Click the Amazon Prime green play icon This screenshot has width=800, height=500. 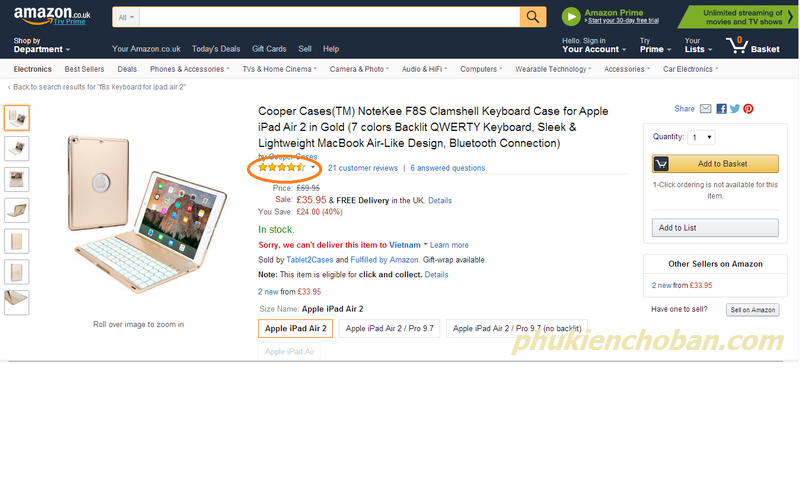(571, 17)
